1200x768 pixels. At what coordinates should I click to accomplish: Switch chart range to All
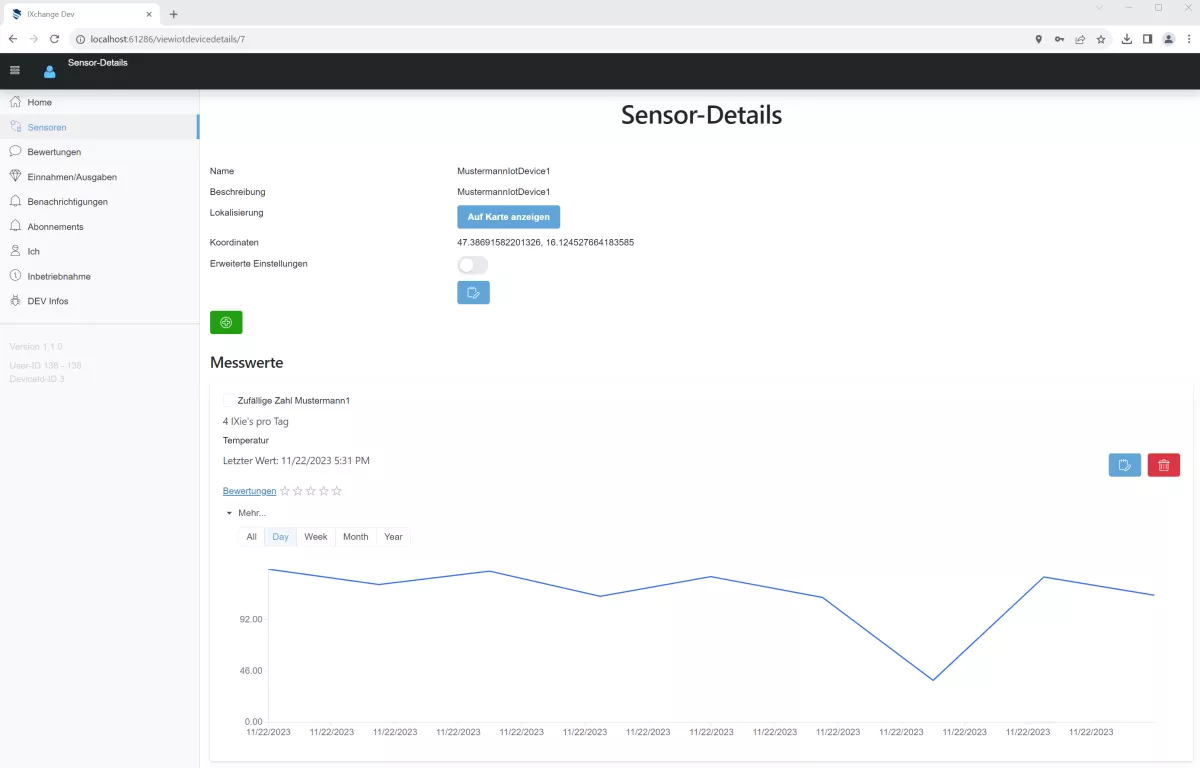(x=252, y=537)
